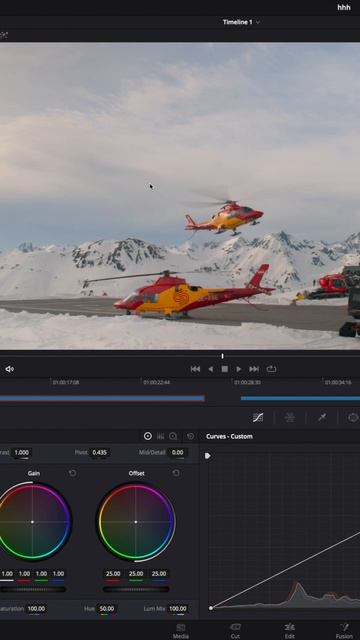Click the Gain wheel label
360x640 pixels.
click(x=33, y=473)
